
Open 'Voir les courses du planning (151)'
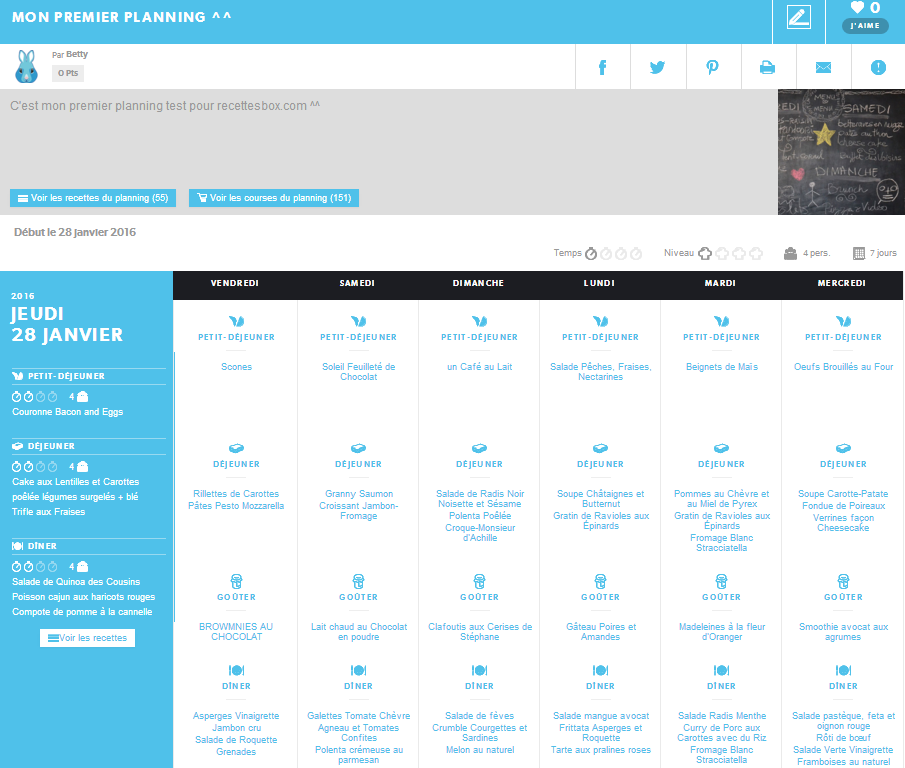click(273, 198)
